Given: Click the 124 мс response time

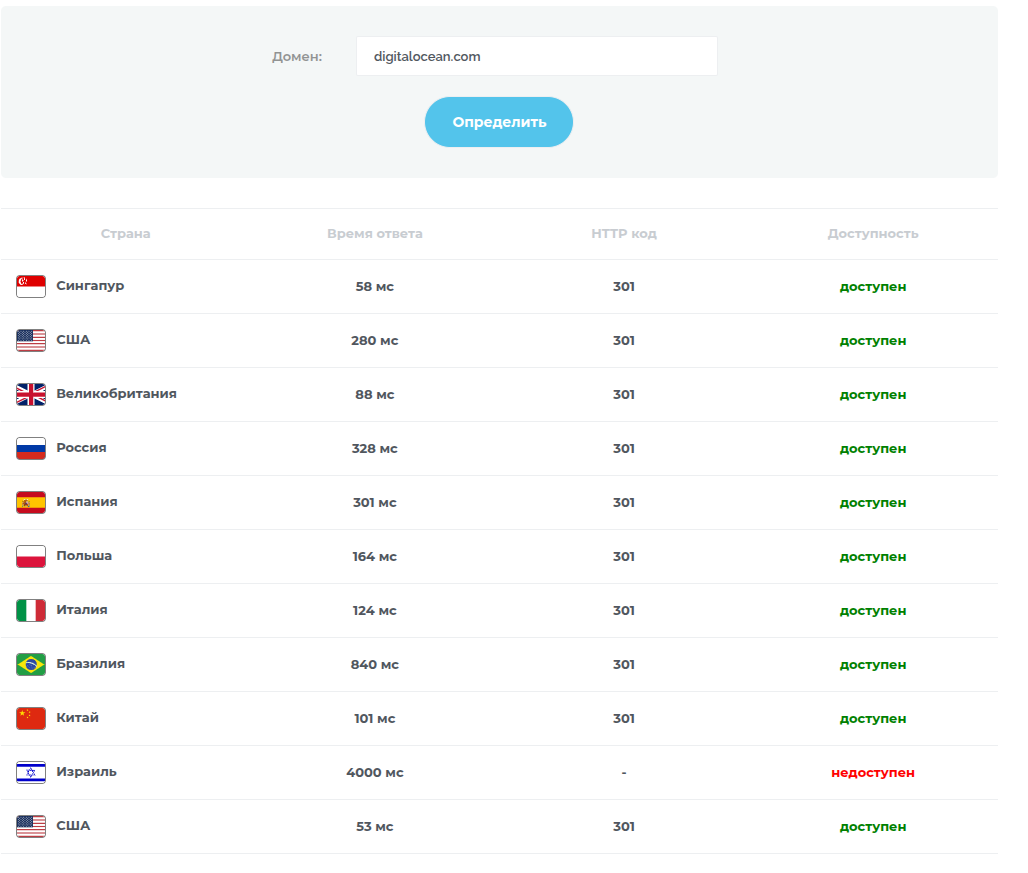Looking at the screenshot, I should point(374,610).
